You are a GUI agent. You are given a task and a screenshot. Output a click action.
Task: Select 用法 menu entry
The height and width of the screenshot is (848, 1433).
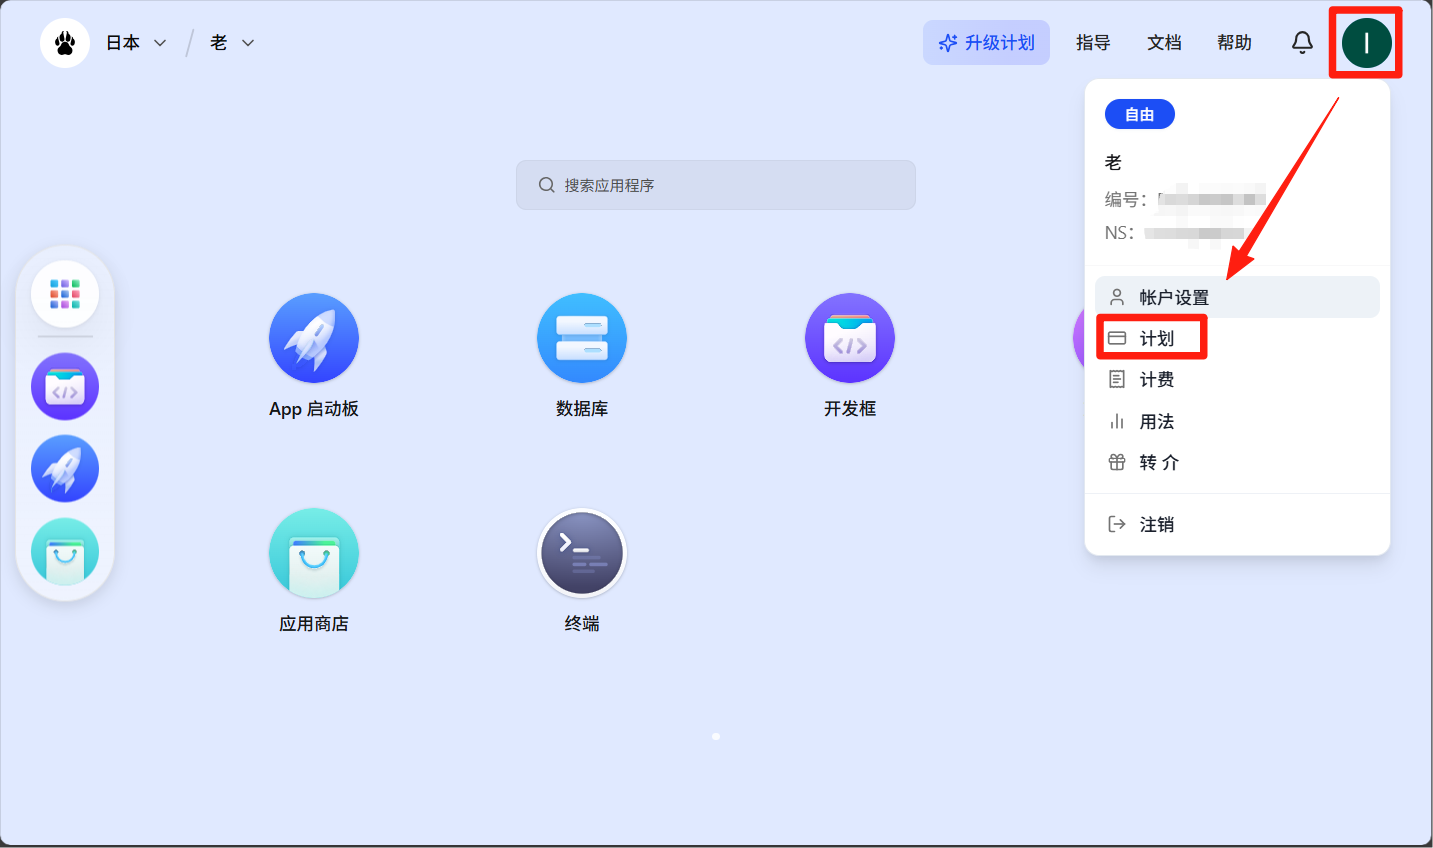click(1156, 422)
